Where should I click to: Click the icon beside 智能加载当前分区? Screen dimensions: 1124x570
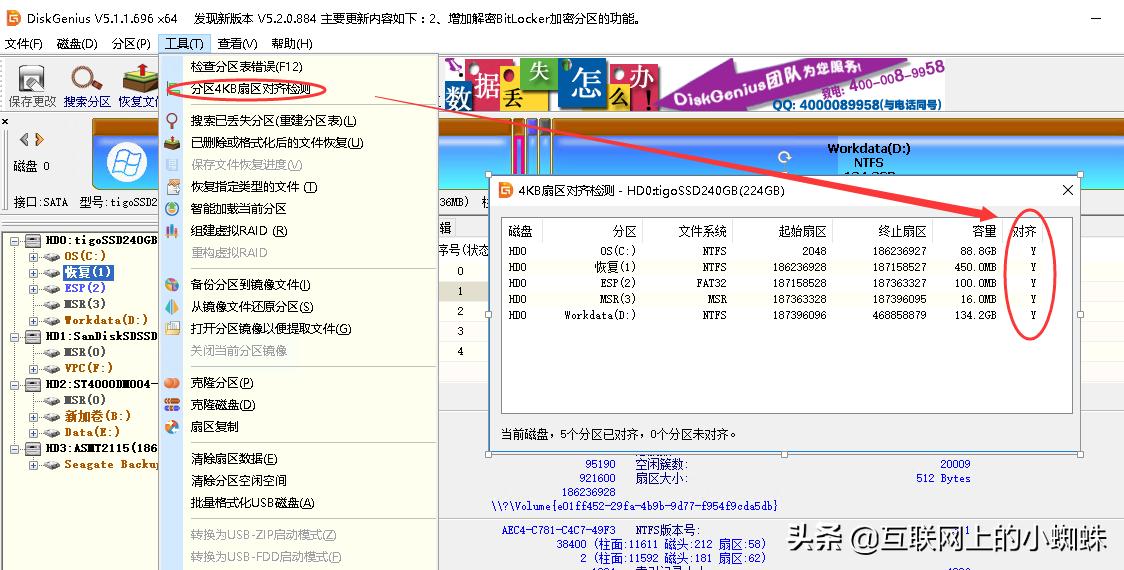[x=172, y=209]
